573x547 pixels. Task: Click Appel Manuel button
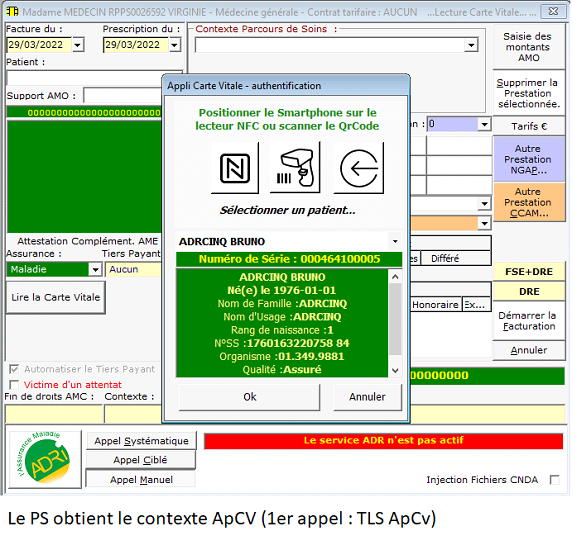point(141,479)
